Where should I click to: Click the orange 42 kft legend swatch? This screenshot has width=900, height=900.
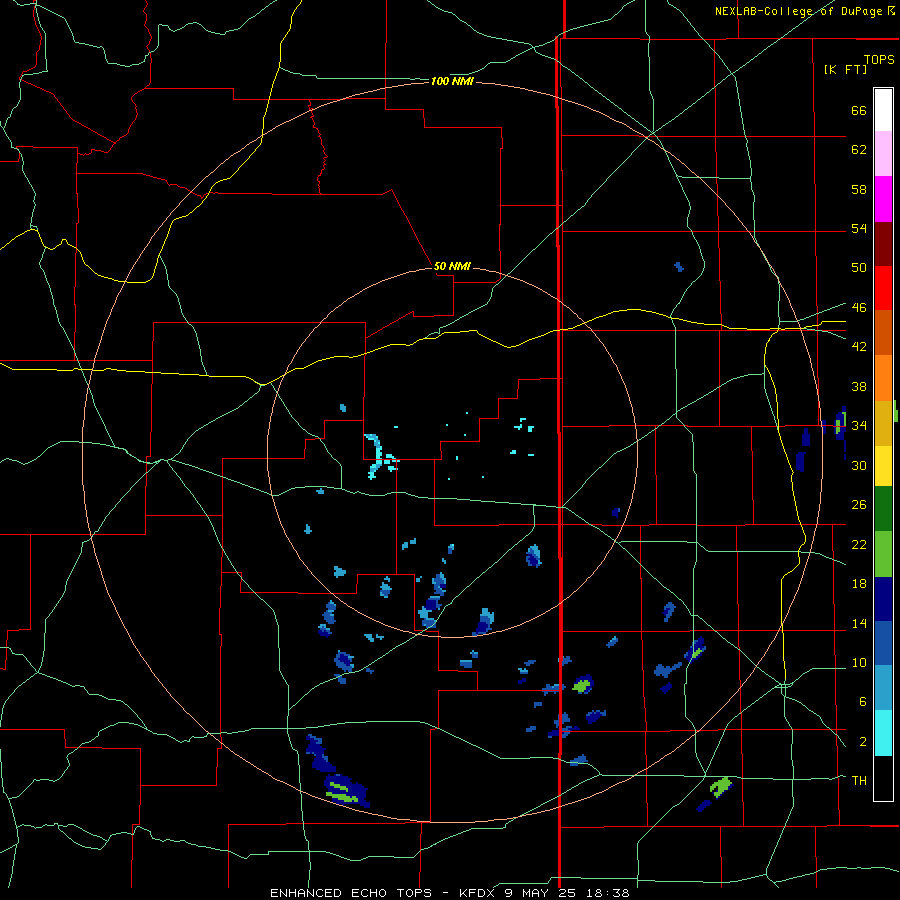click(x=883, y=378)
